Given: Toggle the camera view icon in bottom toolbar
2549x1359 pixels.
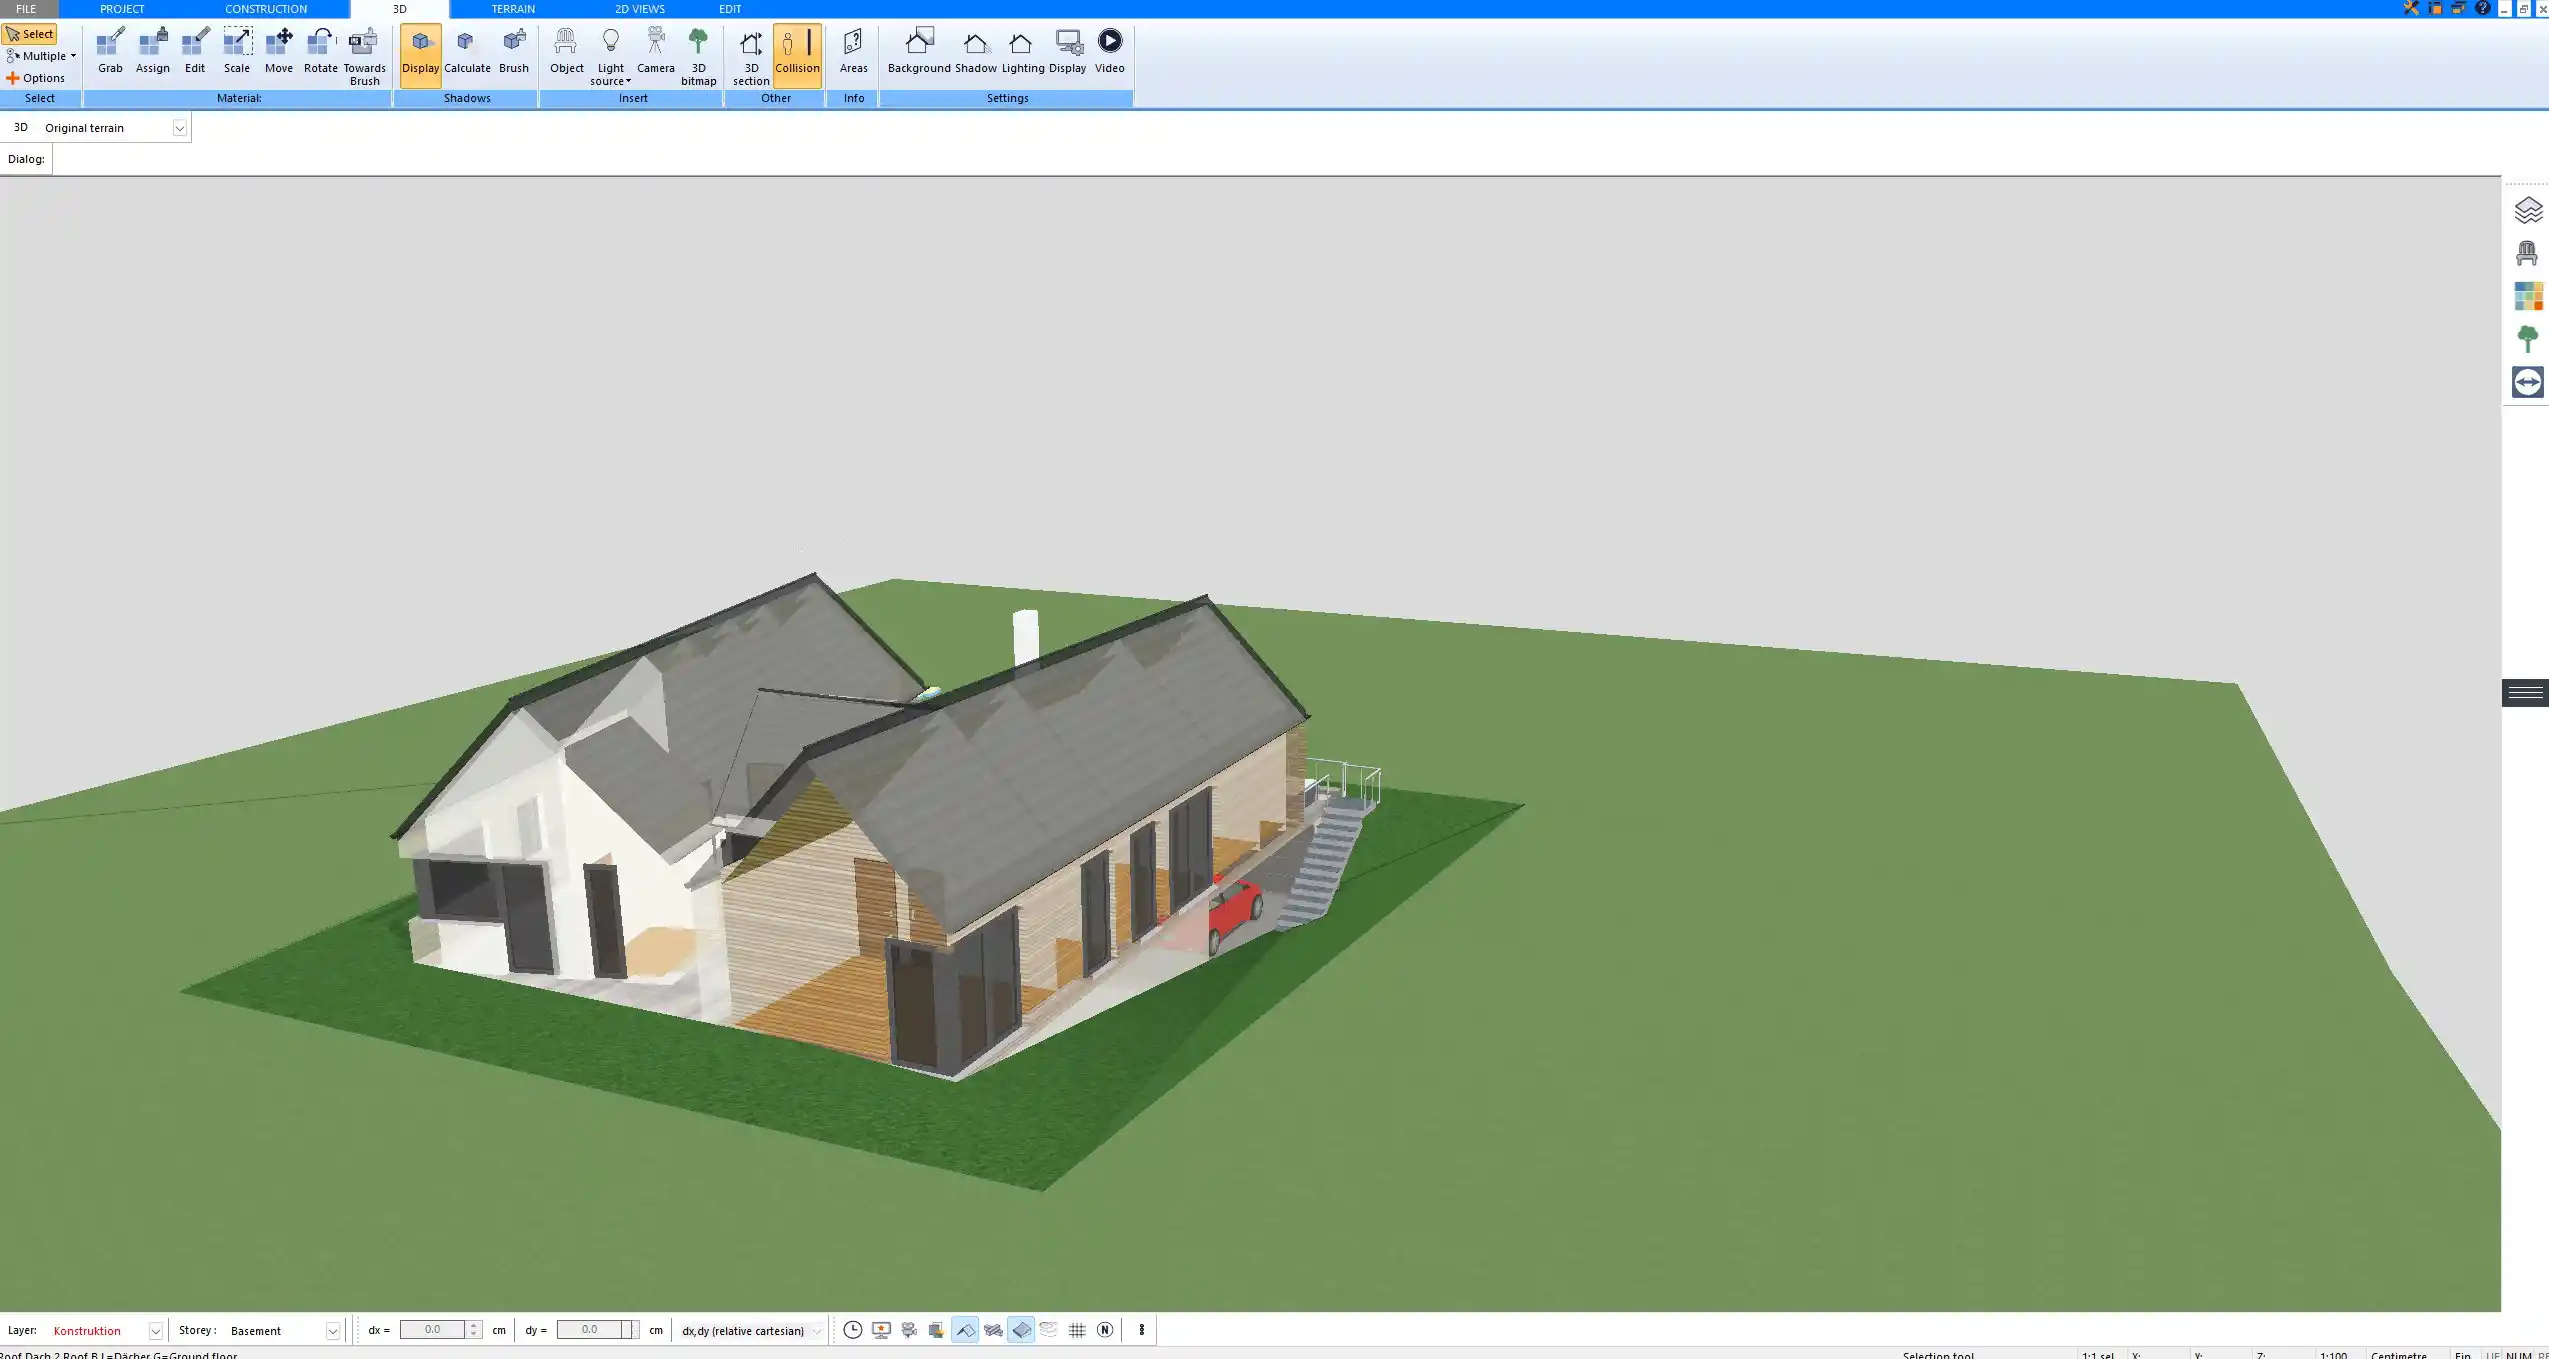Looking at the screenshot, I should pyautogui.click(x=909, y=1330).
